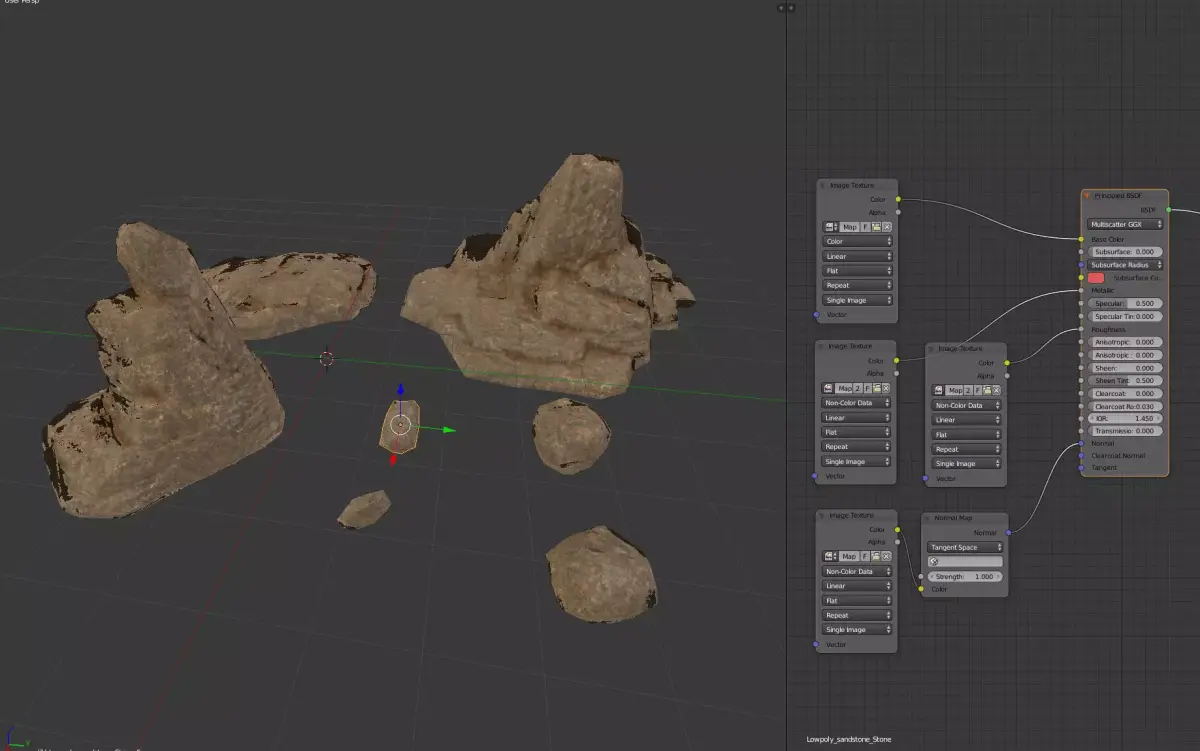
Task: Click user count 2 in Roughness texture node
Action: (x=968, y=390)
